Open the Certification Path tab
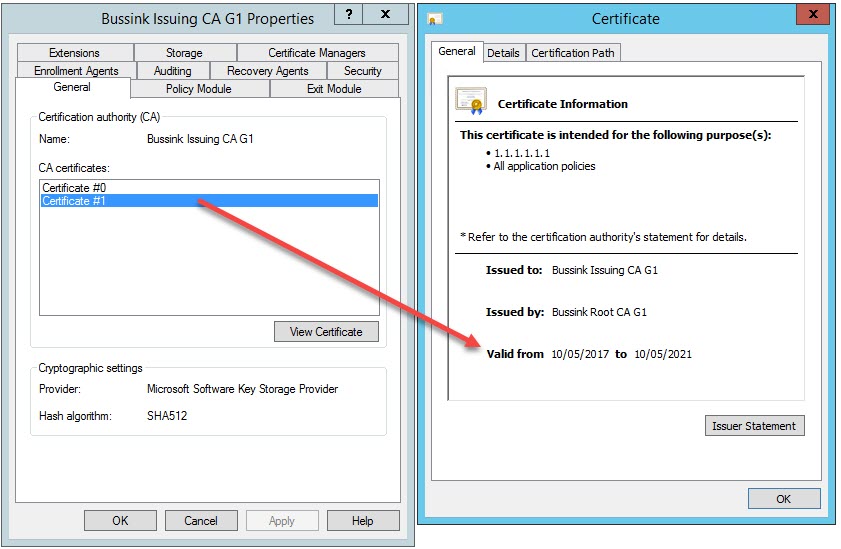 point(574,53)
